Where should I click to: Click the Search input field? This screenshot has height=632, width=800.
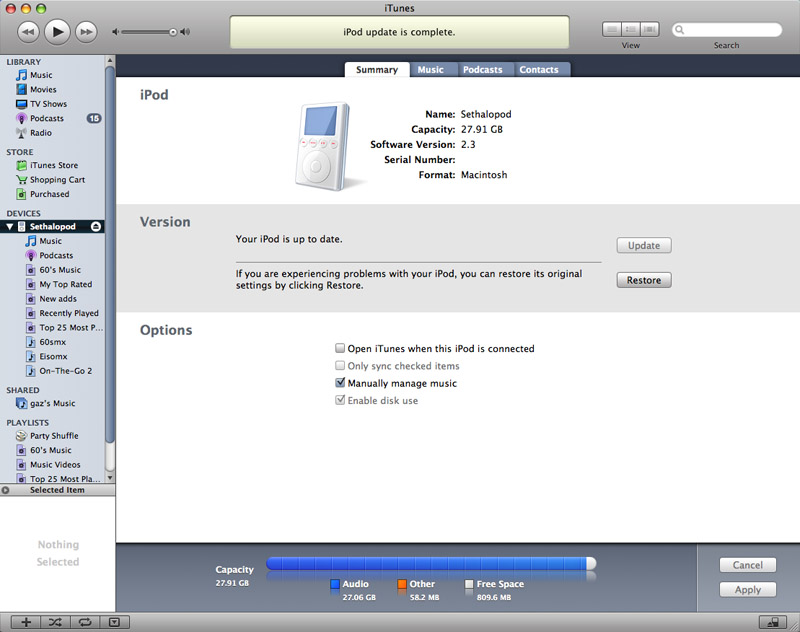tap(727, 30)
